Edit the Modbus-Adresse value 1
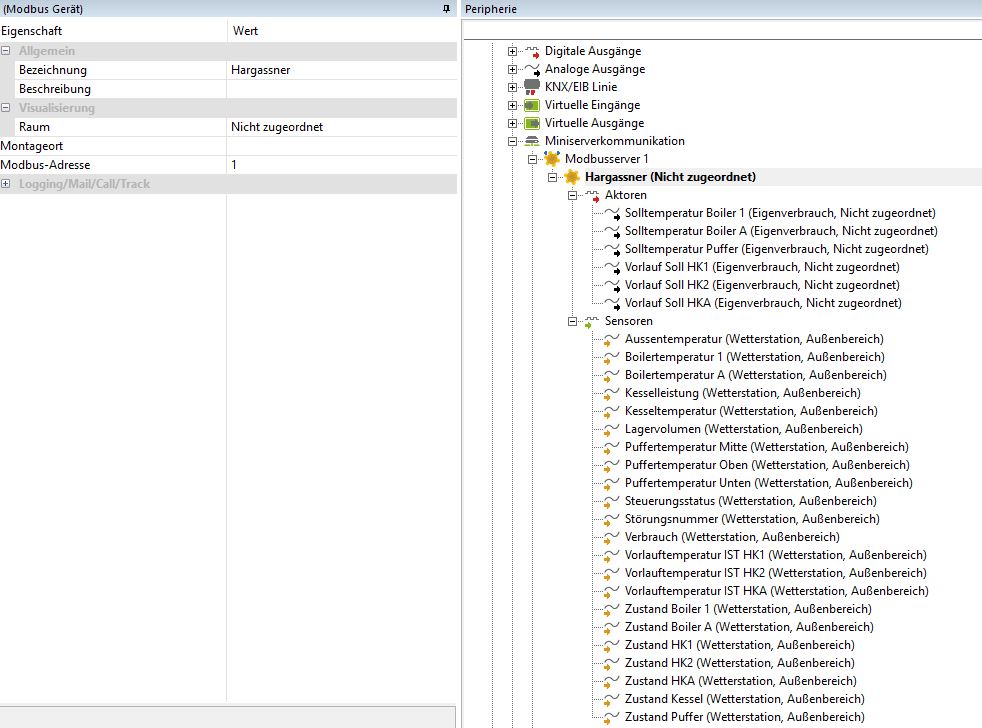 [x=342, y=165]
